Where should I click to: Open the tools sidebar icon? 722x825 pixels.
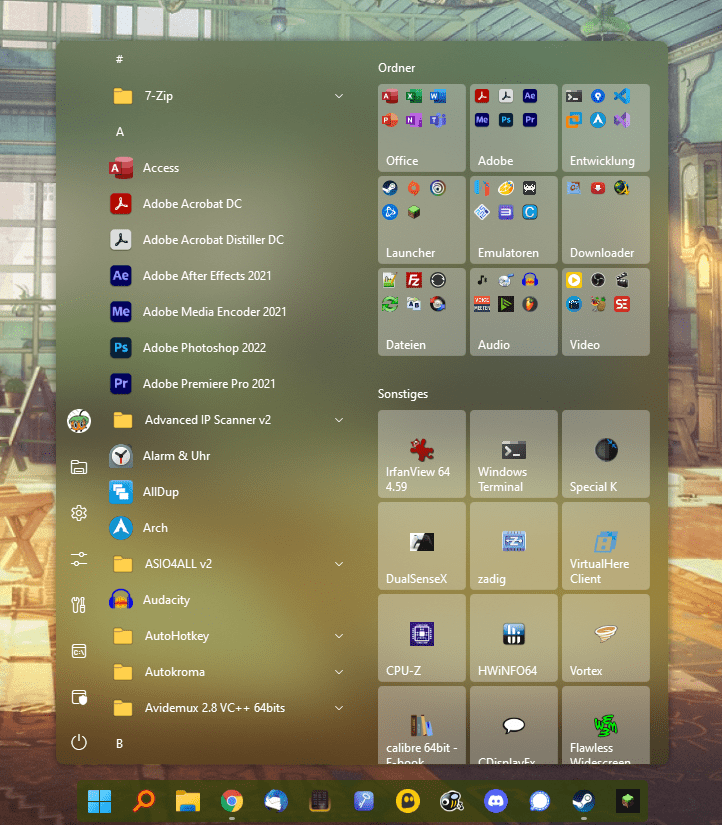click(79, 605)
